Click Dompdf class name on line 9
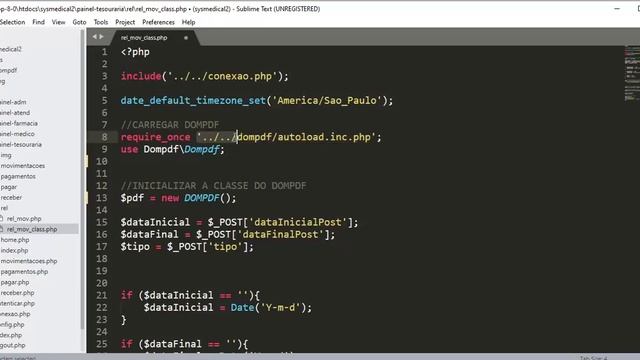The image size is (640, 360). point(202,149)
